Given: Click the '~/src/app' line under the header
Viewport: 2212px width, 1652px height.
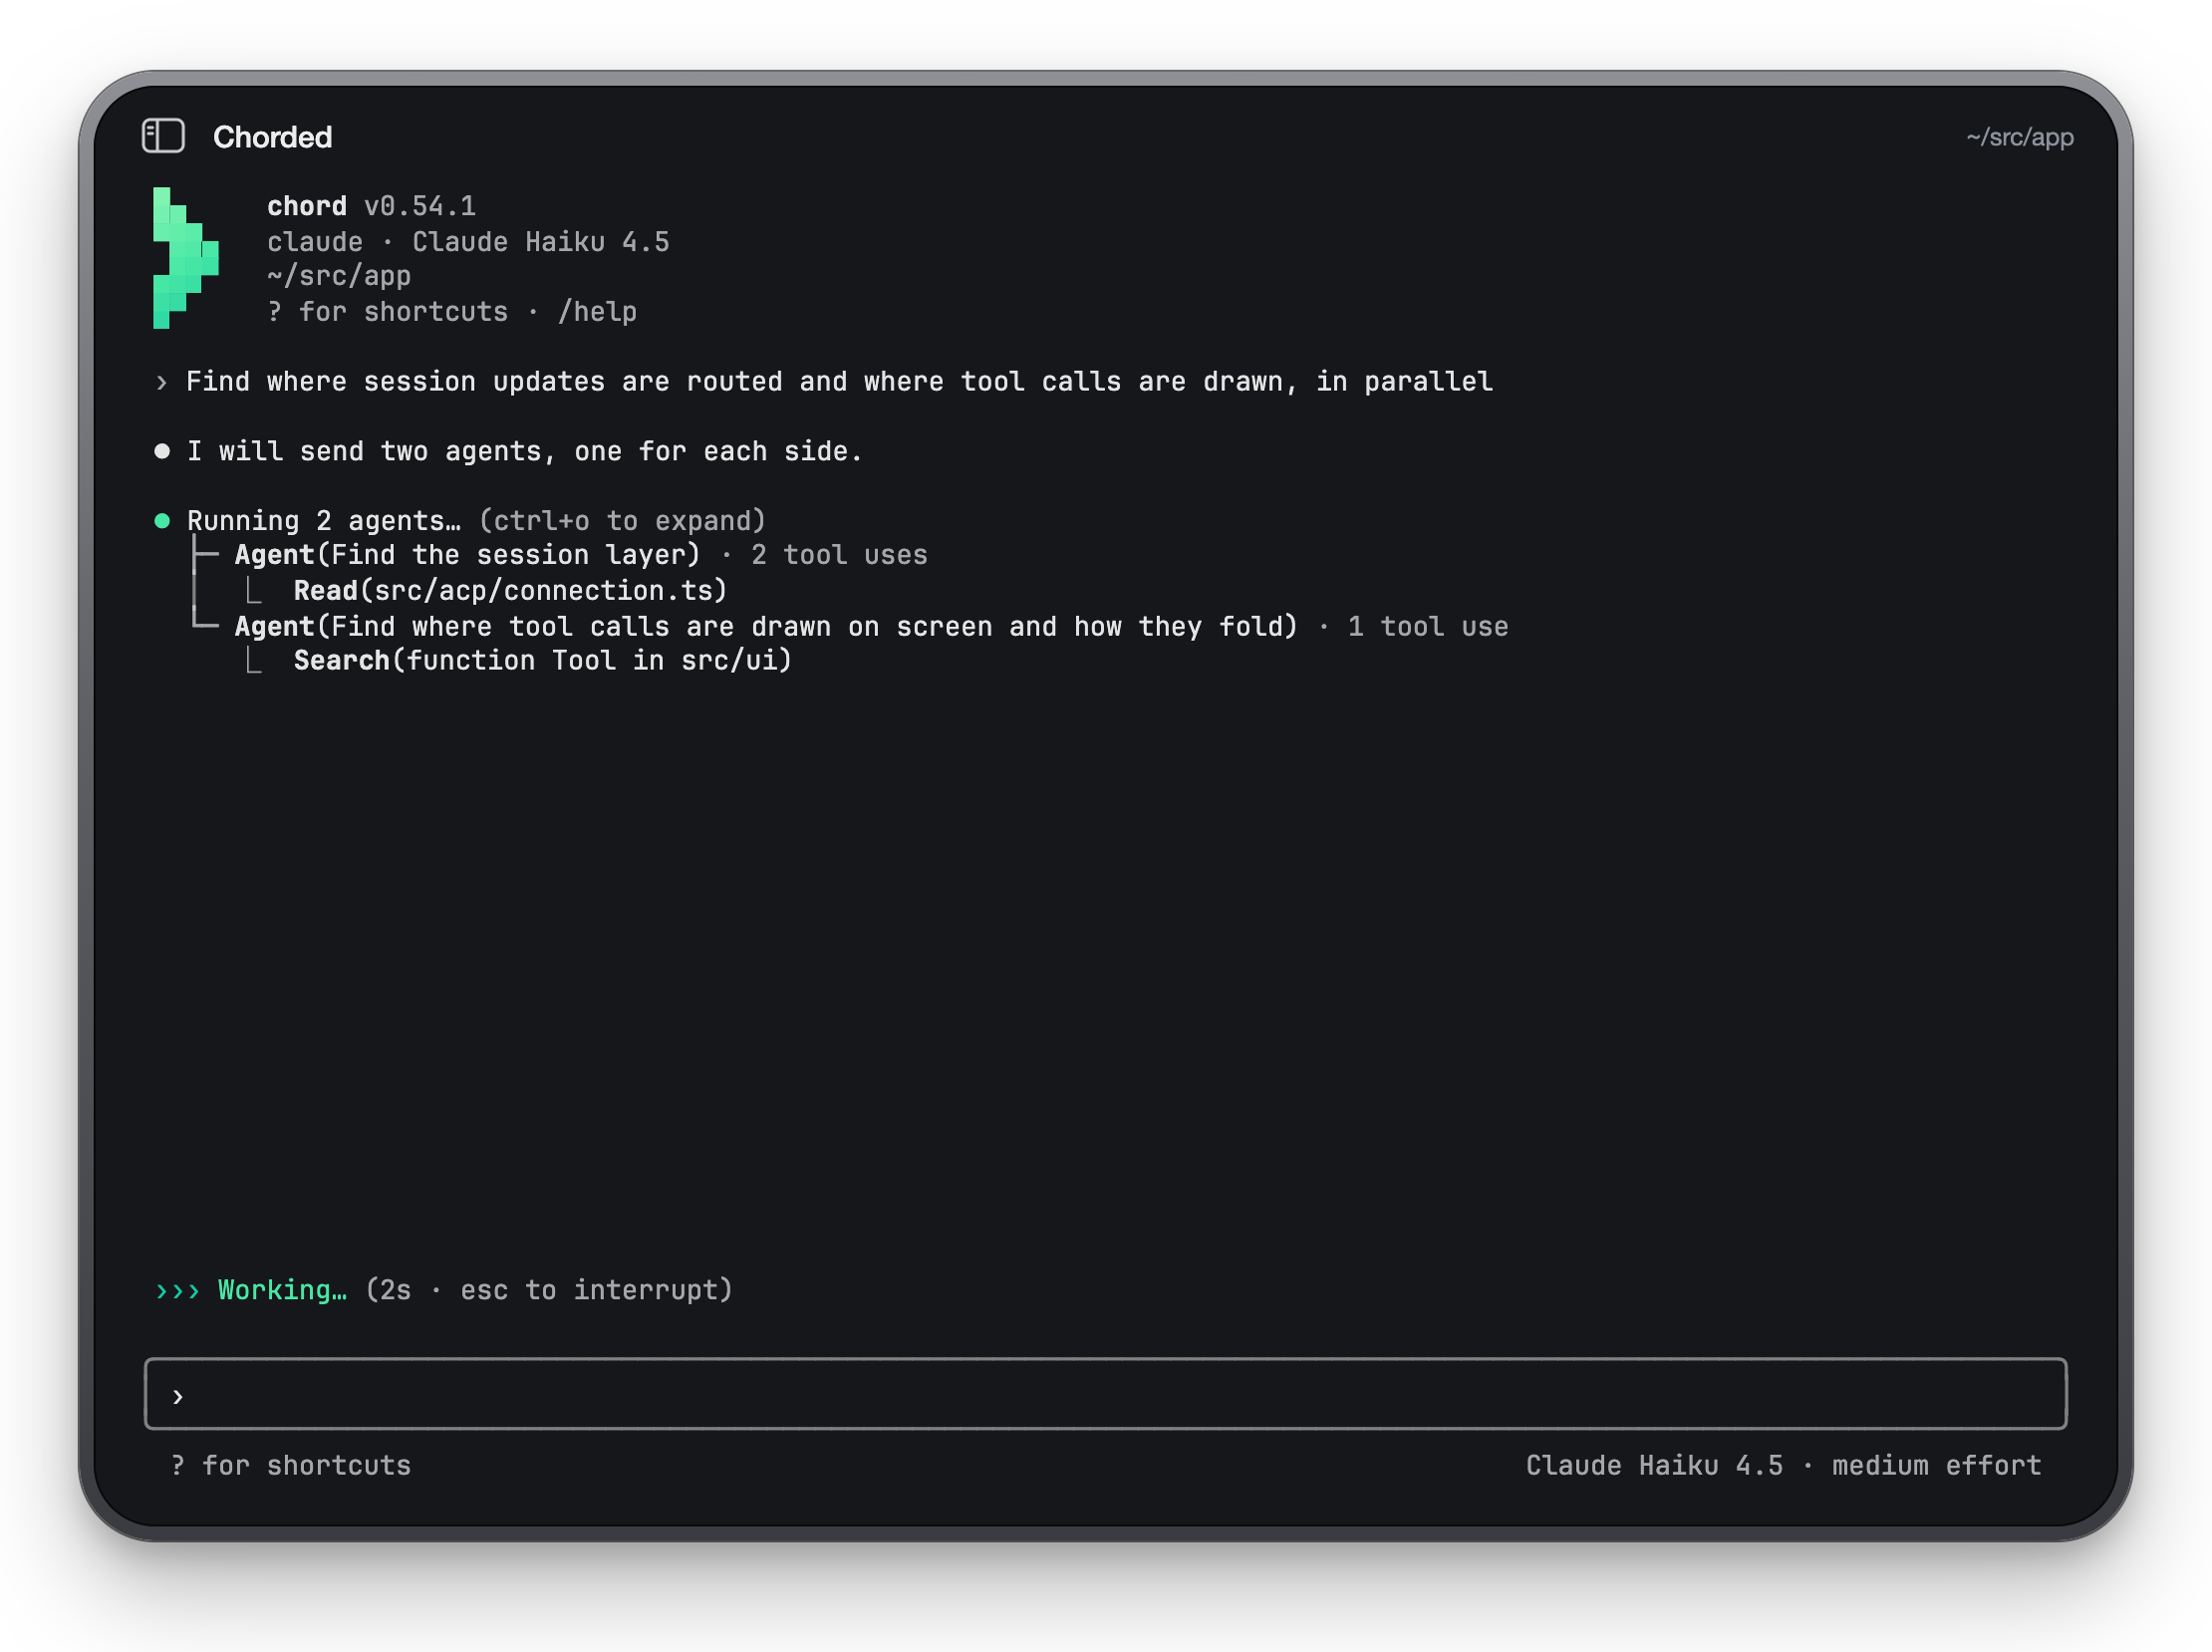Looking at the screenshot, I should [339, 276].
